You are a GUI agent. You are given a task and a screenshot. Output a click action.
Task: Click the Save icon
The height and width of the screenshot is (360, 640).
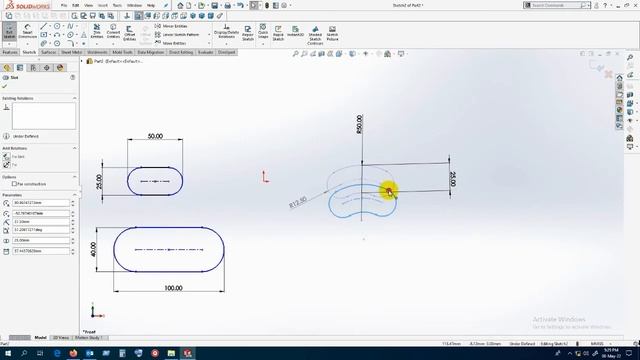214,6
